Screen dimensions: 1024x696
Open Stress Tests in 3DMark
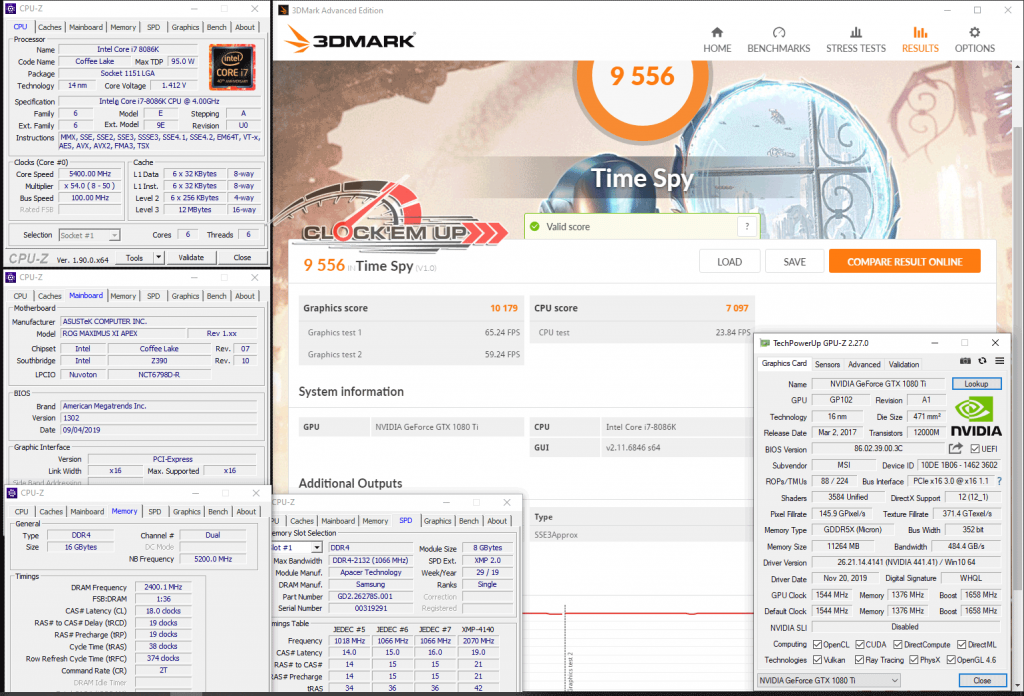click(855, 38)
